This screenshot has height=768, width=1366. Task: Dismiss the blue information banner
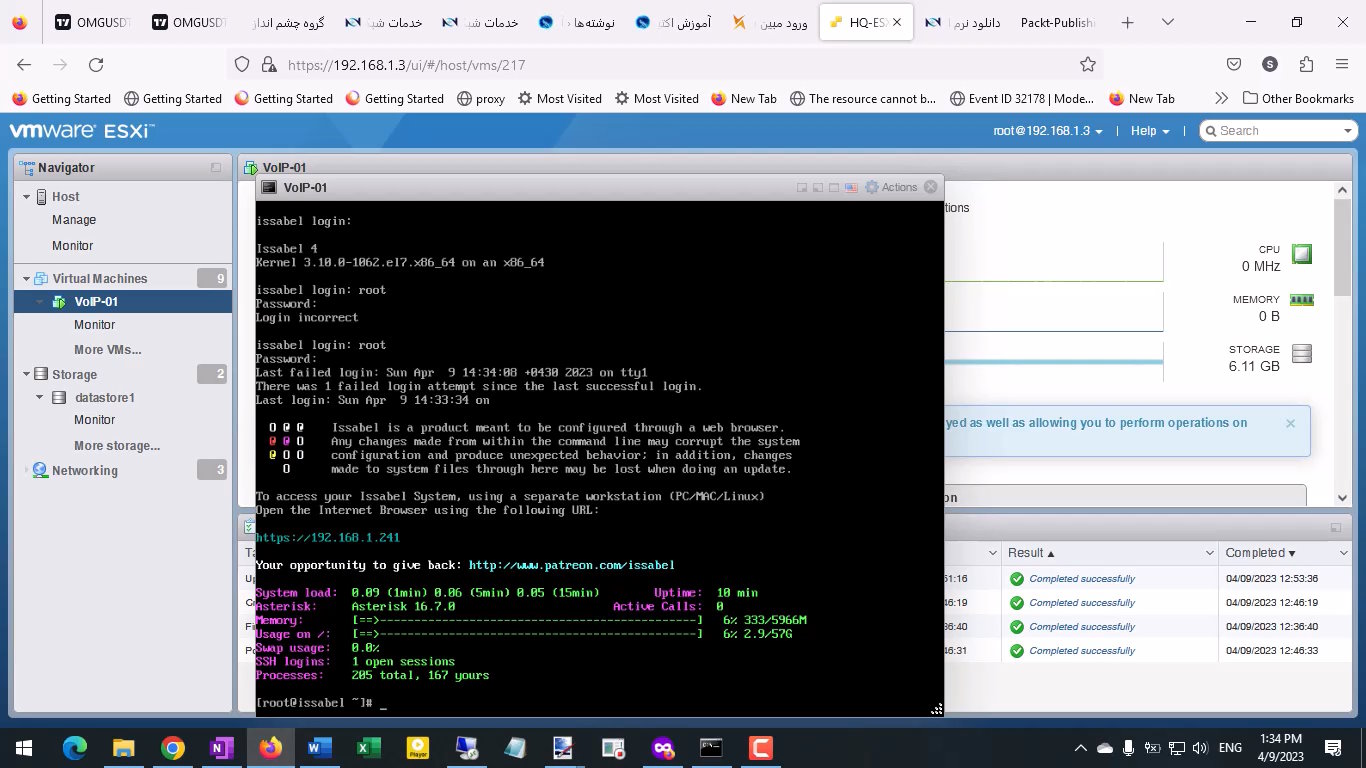1290,423
